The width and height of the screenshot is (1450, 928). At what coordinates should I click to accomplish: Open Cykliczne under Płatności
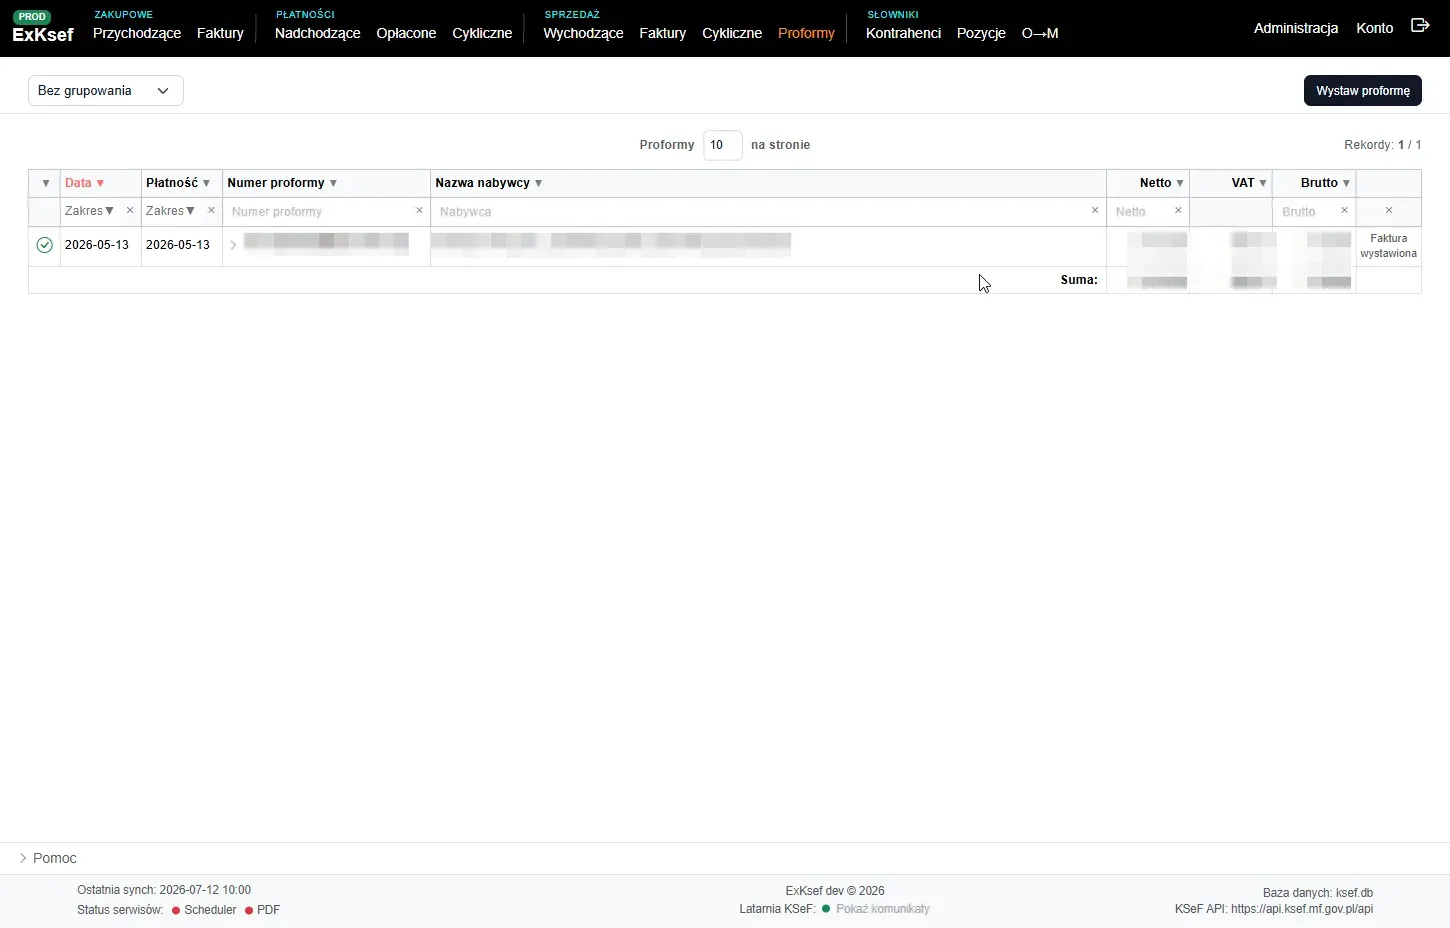pyautogui.click(x=482, y=33)
